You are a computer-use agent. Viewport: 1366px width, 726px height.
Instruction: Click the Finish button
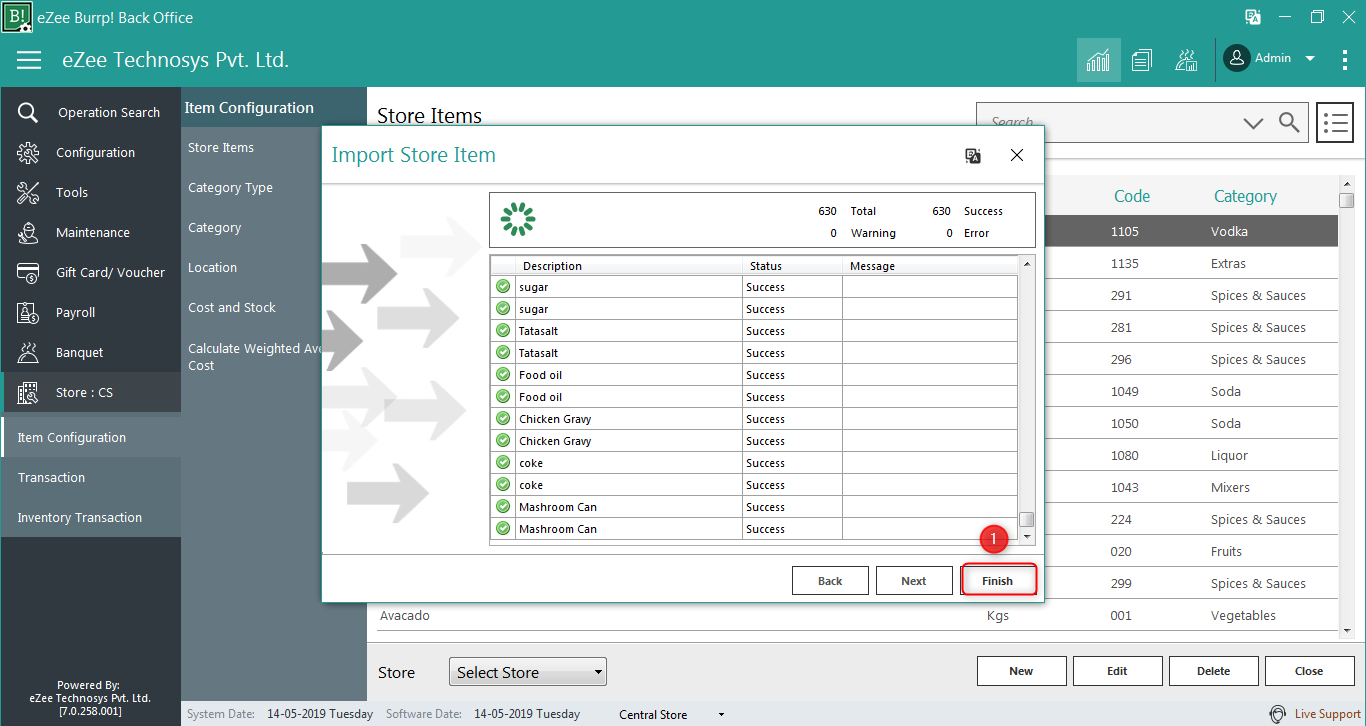point(997,581)
